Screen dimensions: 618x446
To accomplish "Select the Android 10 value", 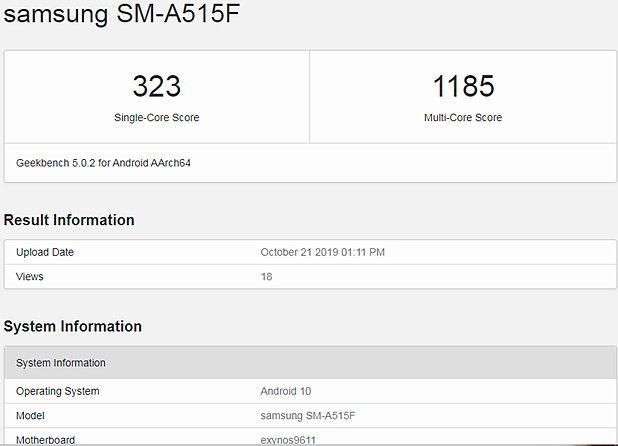I will [287, 391].
